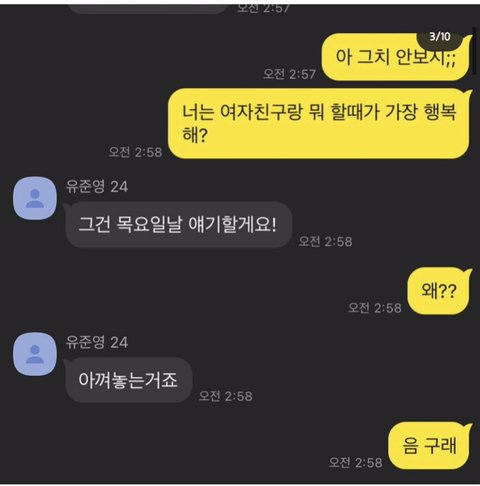Viewport: 480px width, 486px height.
Task: Click the 오전 2:57 timestamp beside '아 그치 안보지;;'
Action: tap(289, 74)
